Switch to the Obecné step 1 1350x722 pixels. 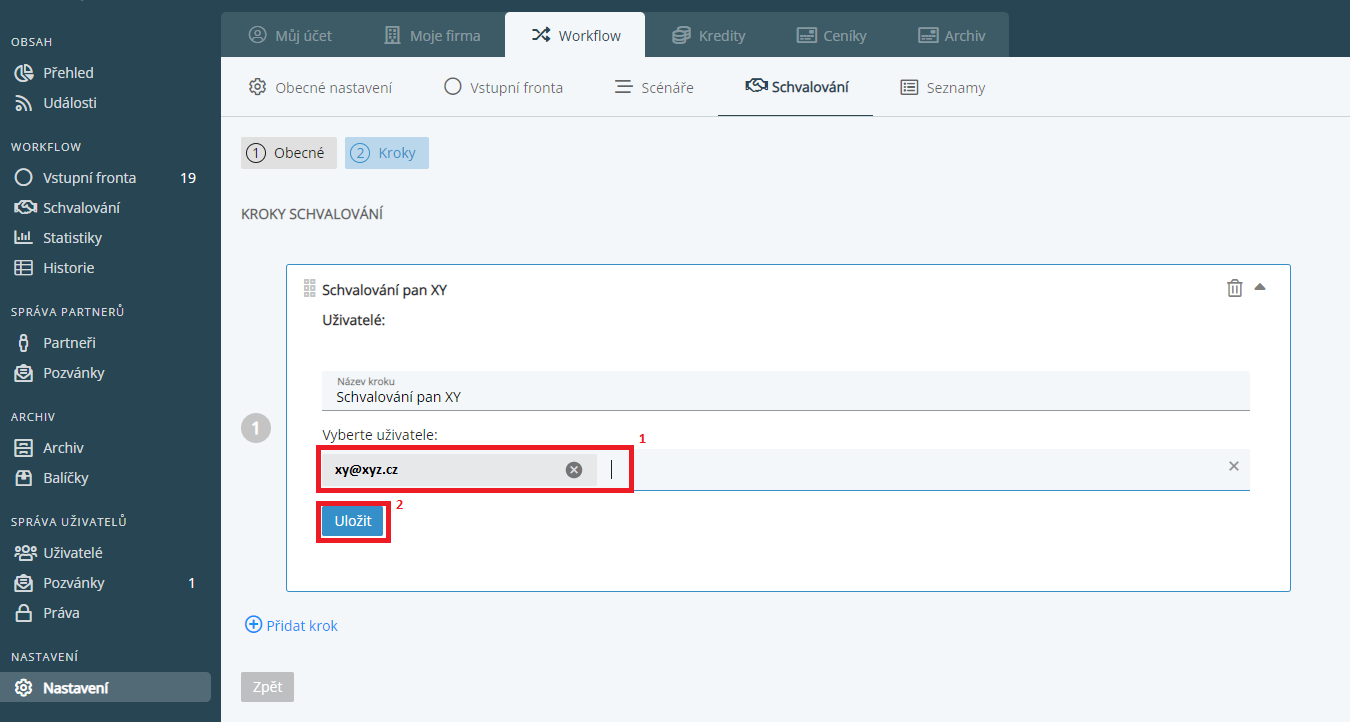[x=288, y=153]
